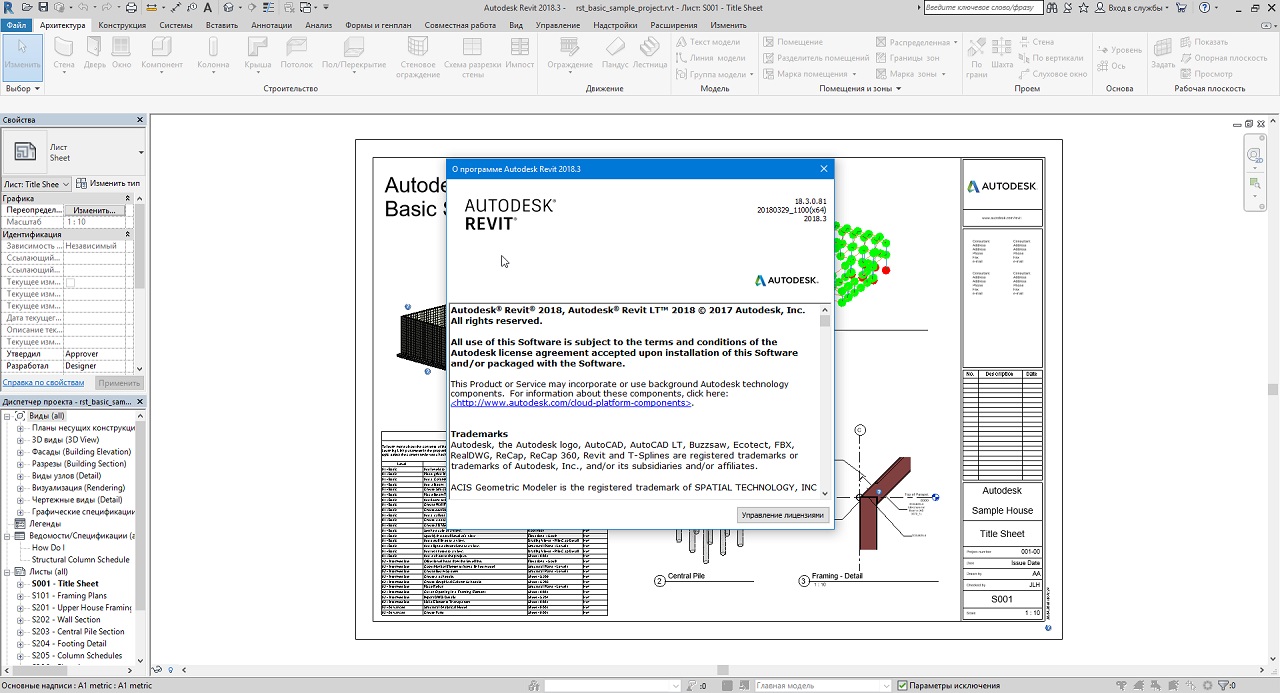
Task: Click the Print icon in quick access toolbar
Action: click(131, 7)
